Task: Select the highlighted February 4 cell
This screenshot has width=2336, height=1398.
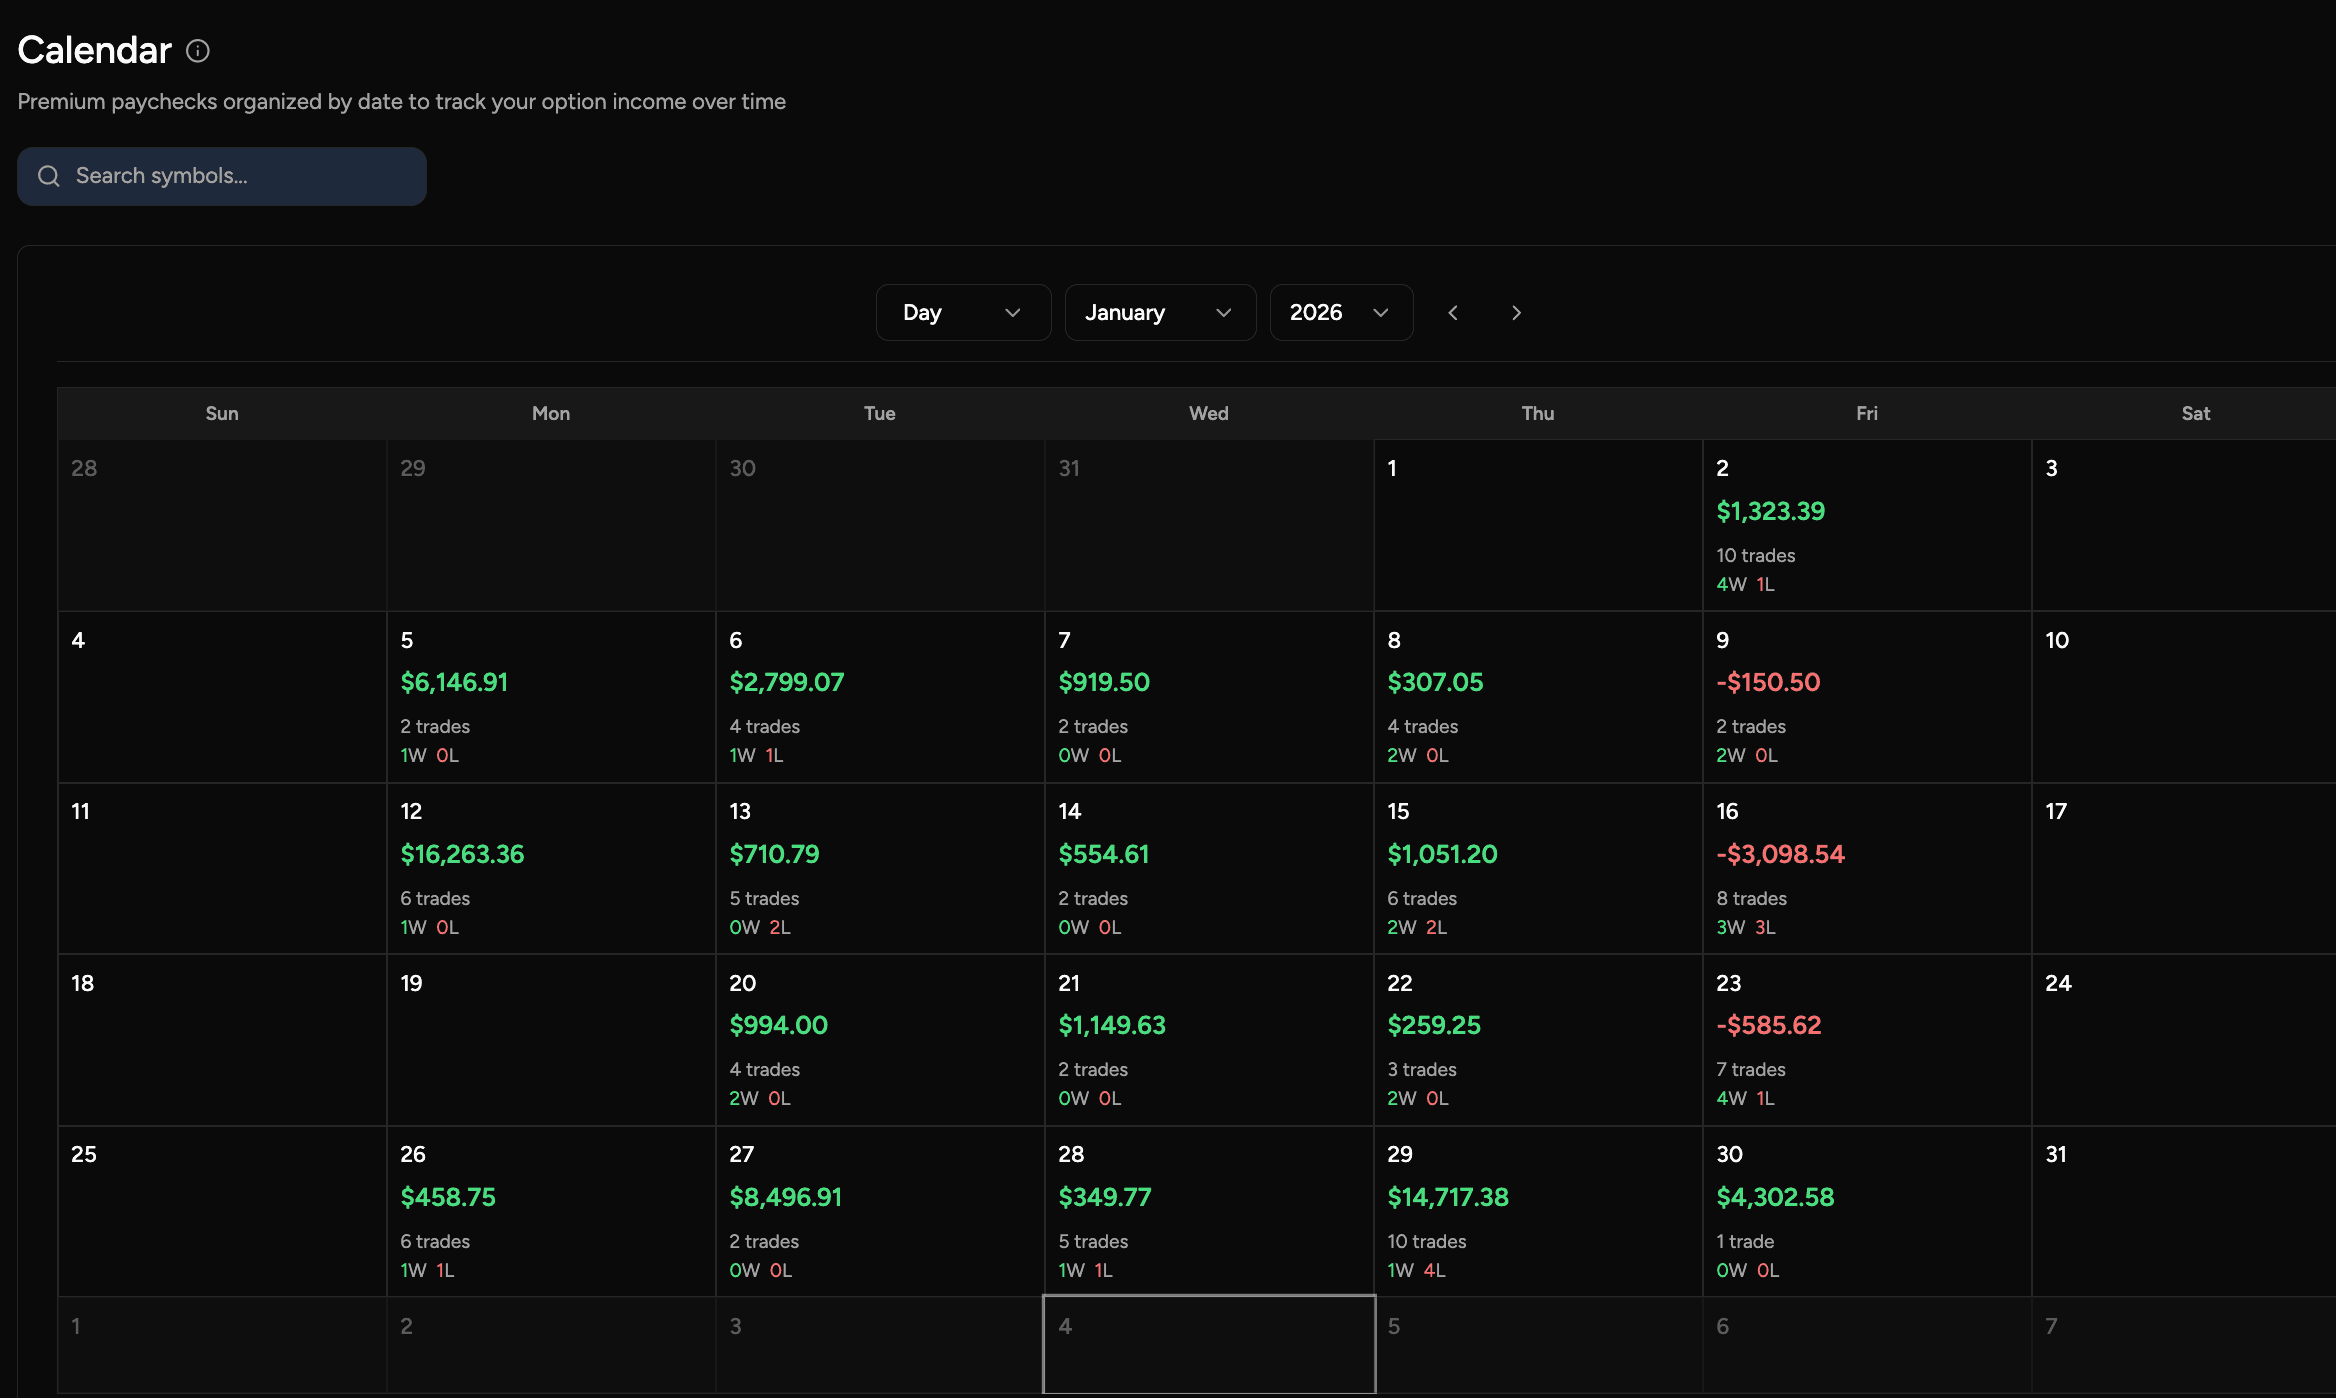Action: pyautogui.click(x=1208, y=1344)
